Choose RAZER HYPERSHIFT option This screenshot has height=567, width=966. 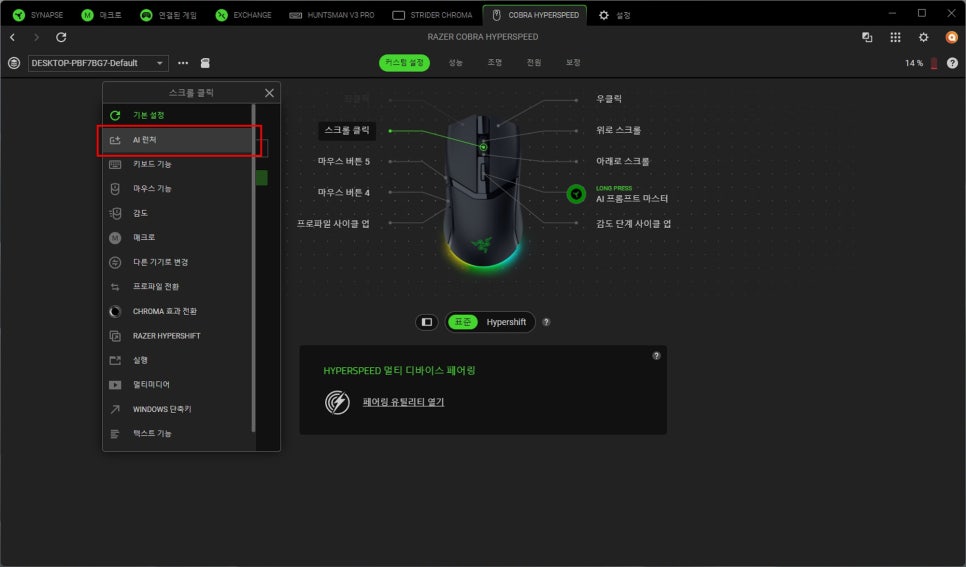pos(177,336)
